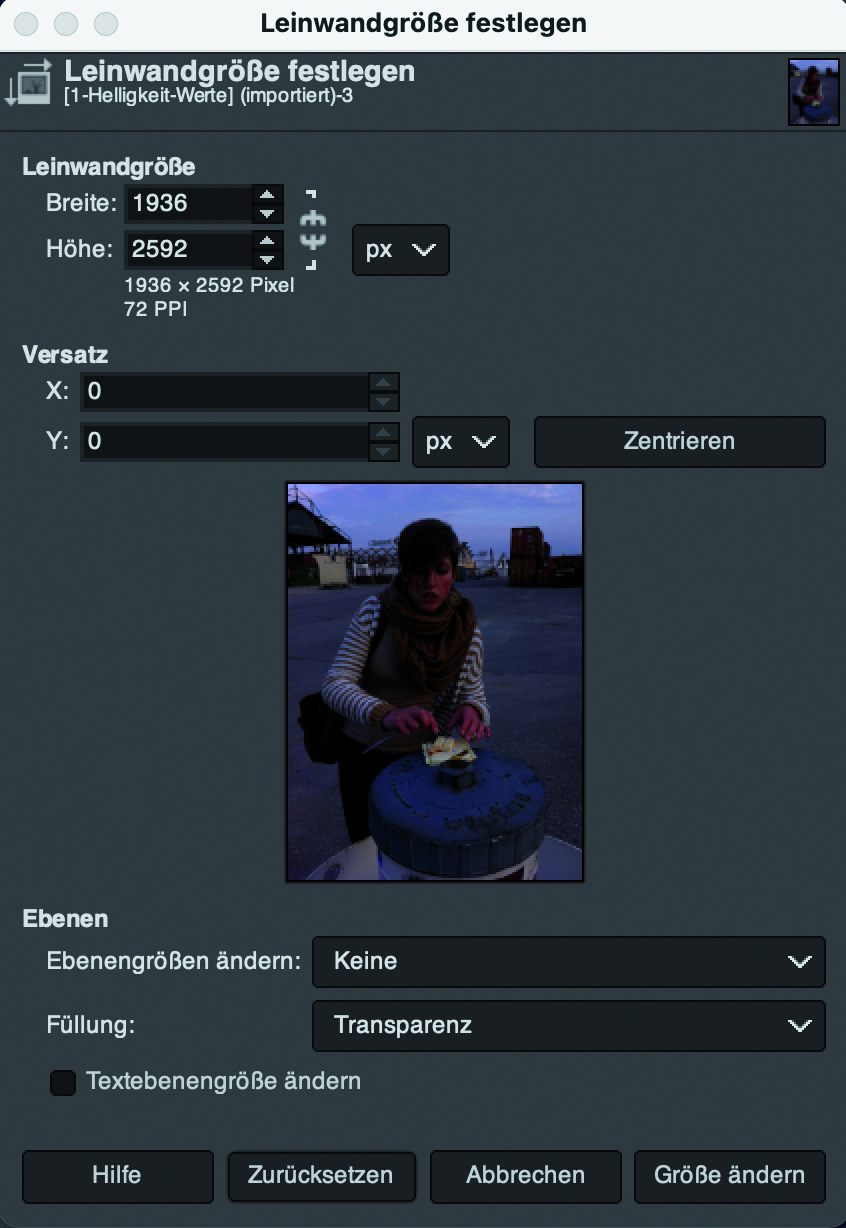
Task: Increase Höhe with the up arrow
Action: click(267, 240)
